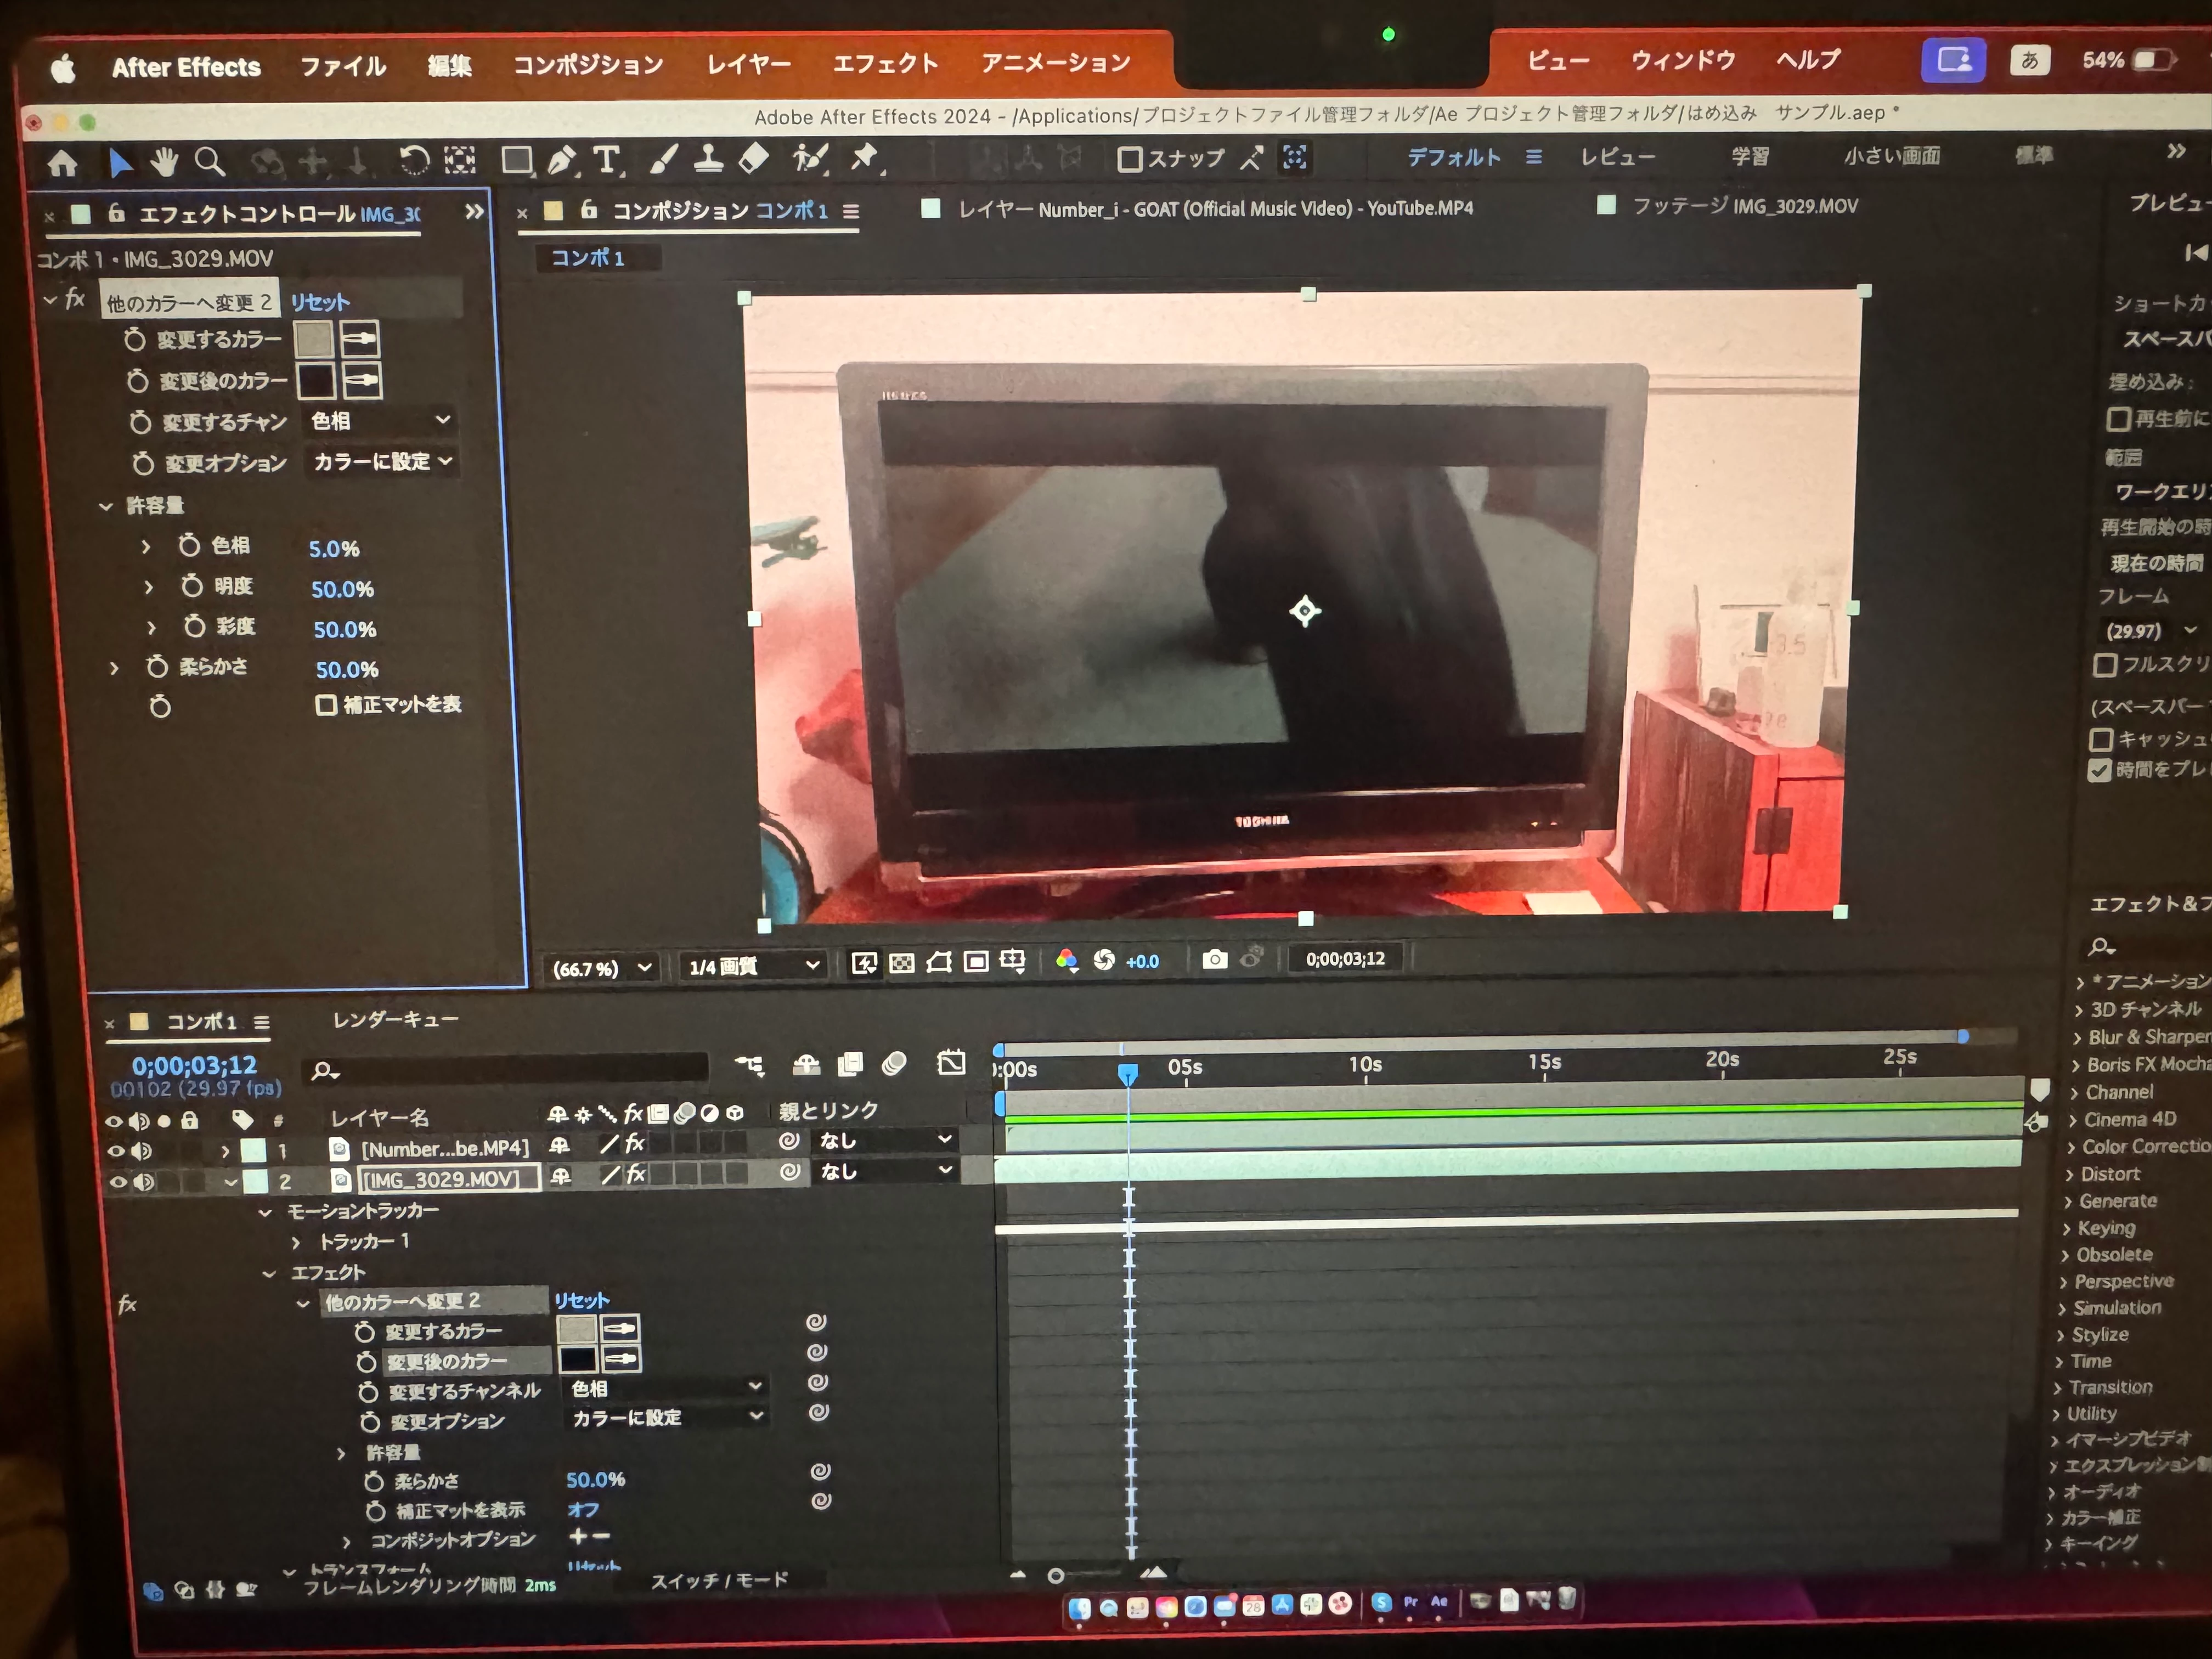
Task: Enable the スナップ checkbox
Action: (x=1130, y=159)
